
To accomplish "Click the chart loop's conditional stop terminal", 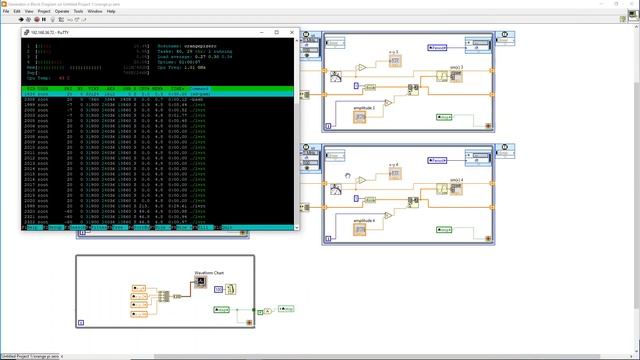I will click(249, 322).
